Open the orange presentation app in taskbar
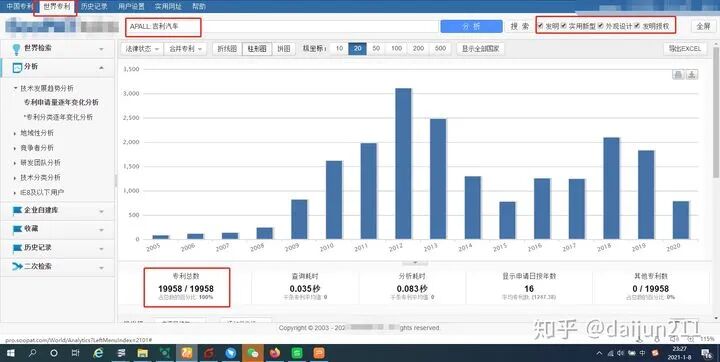The image size is (720, 362). tap(319, 353)
